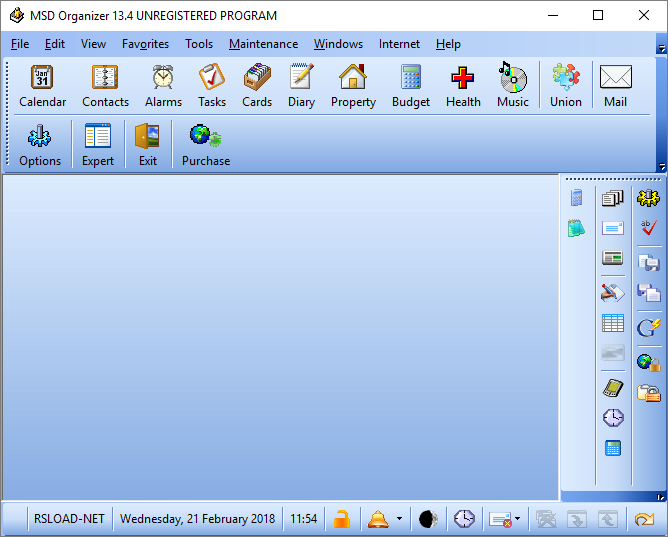
Task: Open the Music module
Action: 513,85
